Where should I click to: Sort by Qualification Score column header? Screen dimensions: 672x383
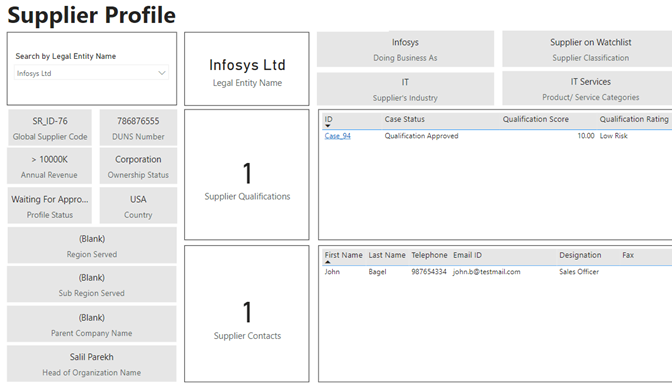pos(536,119)
